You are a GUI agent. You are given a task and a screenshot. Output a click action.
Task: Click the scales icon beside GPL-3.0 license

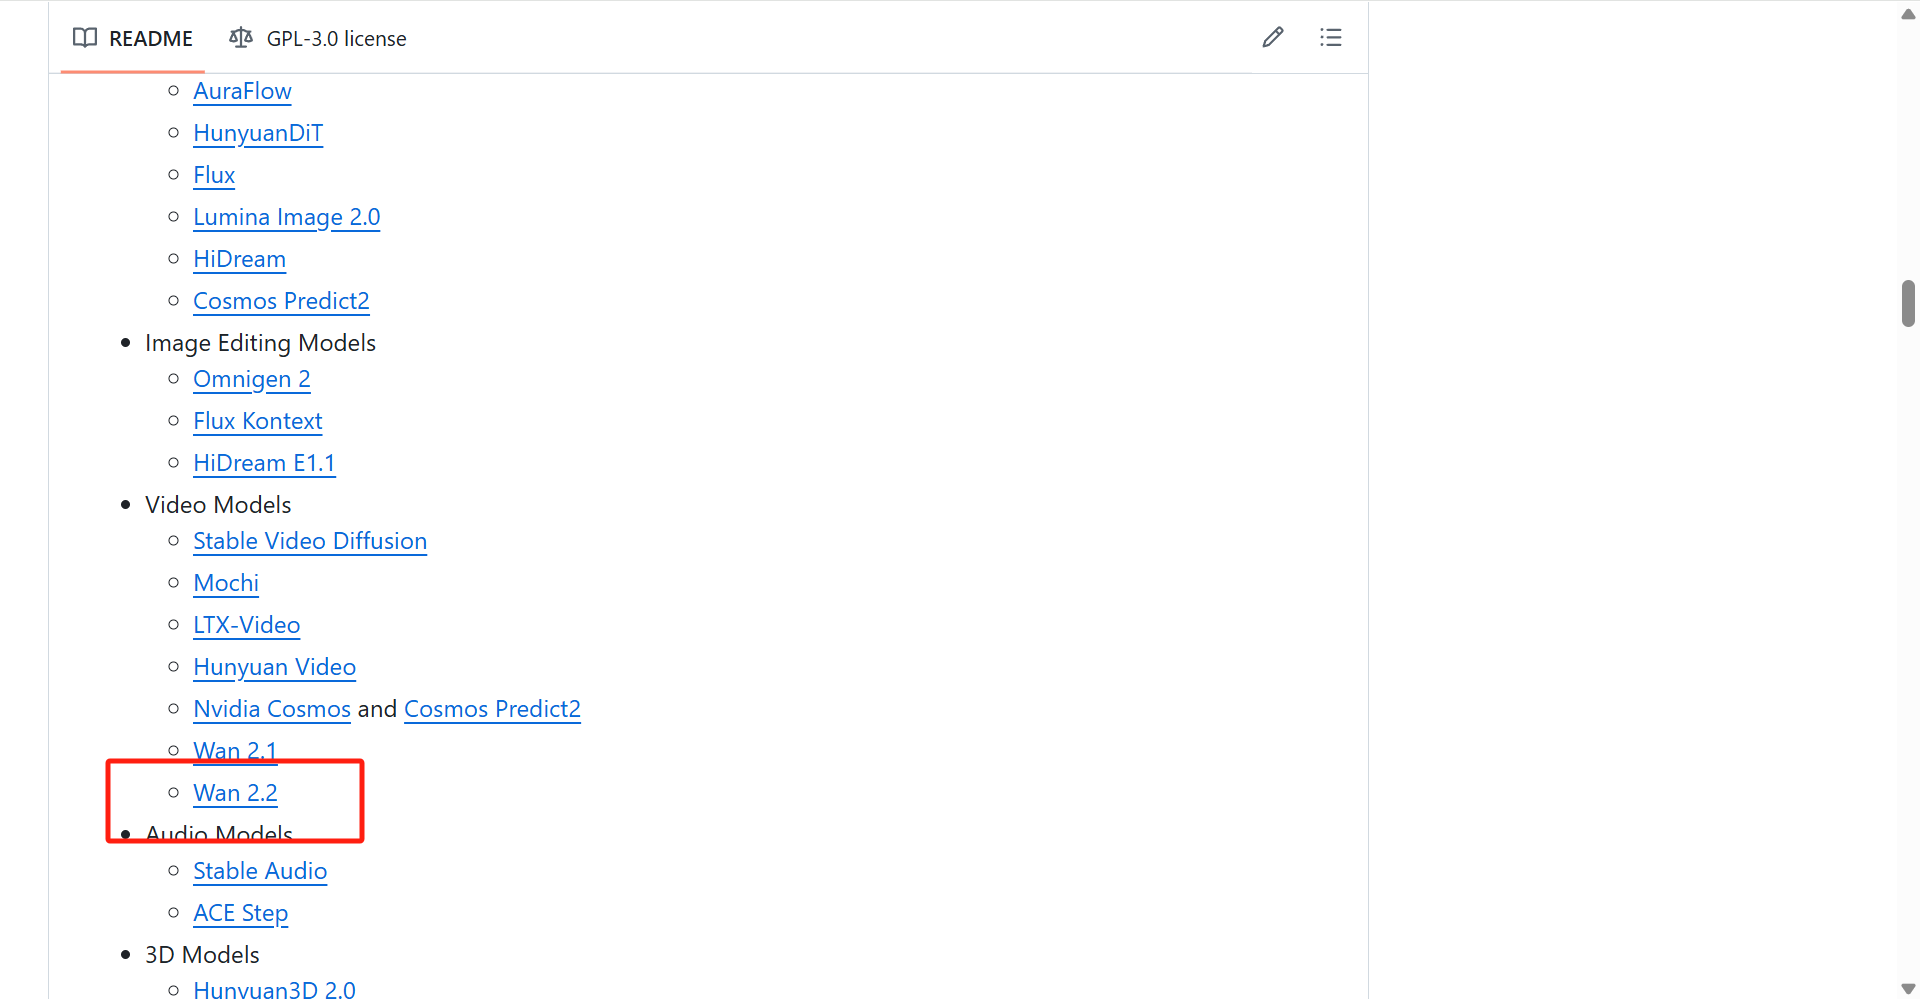coord(241,38)
